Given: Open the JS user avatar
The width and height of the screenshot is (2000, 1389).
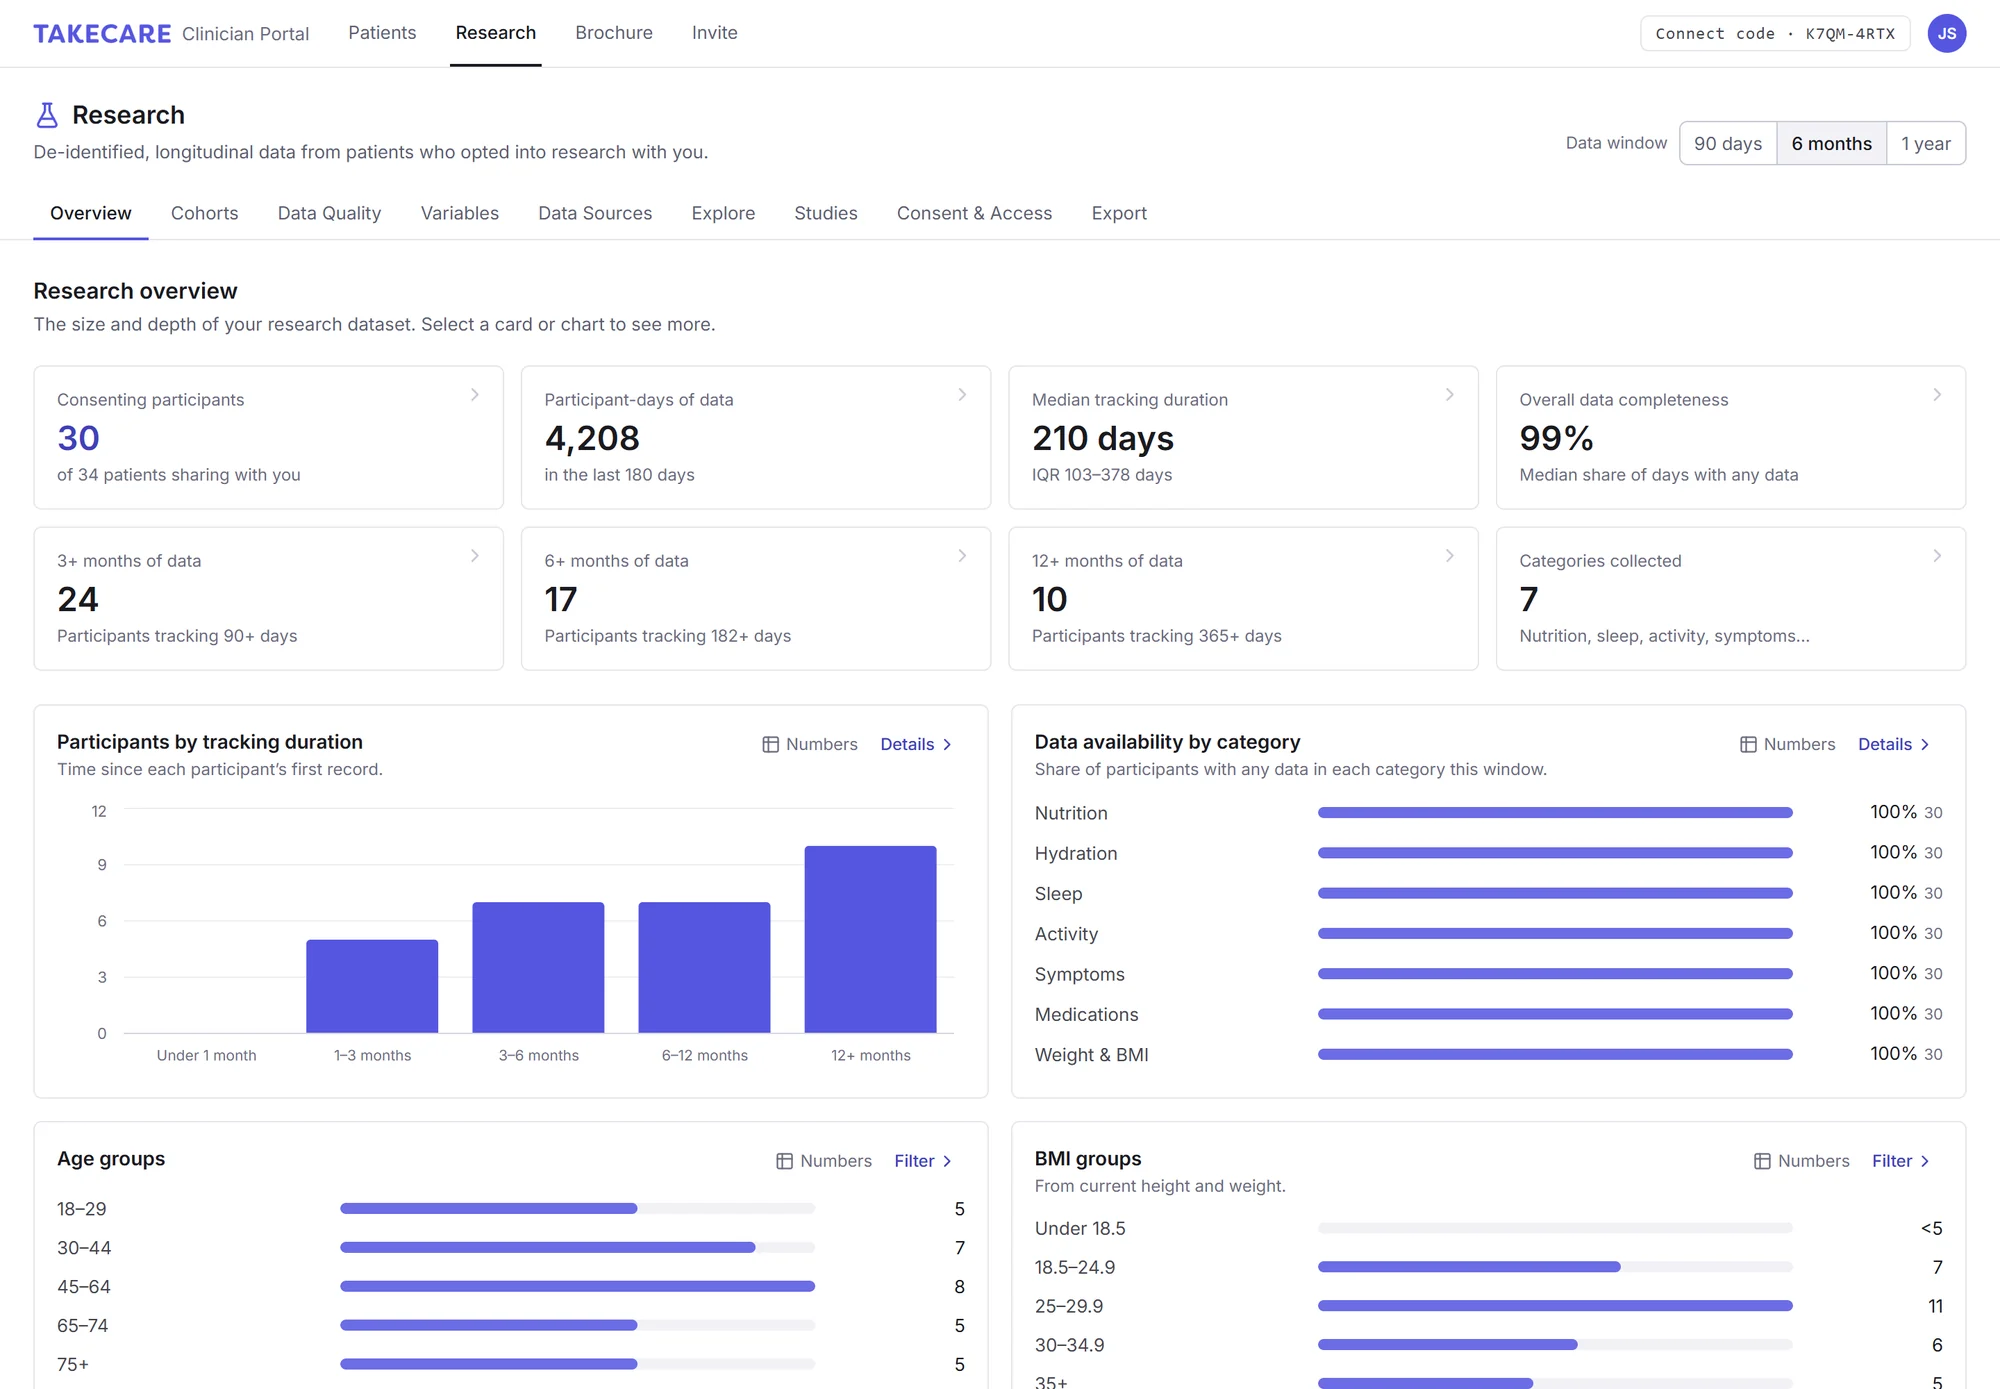Looking at the screenshot, I should (1946, 33).
